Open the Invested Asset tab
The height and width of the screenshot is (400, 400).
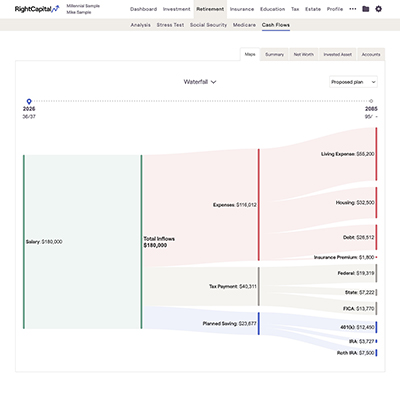338,54
